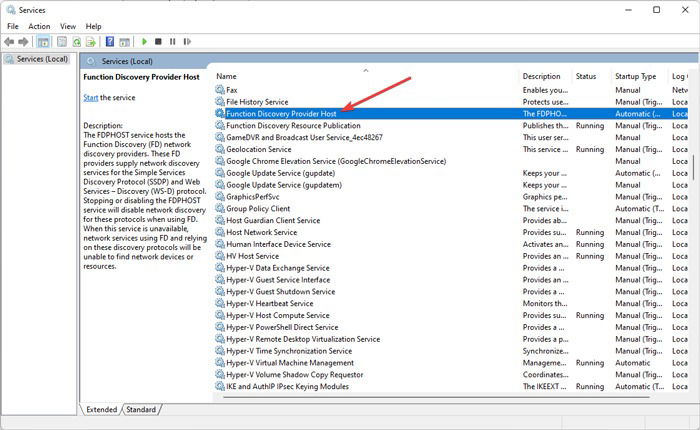Viewport: 700px width, 430px height.
Task: Select the Extended tab
Action: [102, 409]
